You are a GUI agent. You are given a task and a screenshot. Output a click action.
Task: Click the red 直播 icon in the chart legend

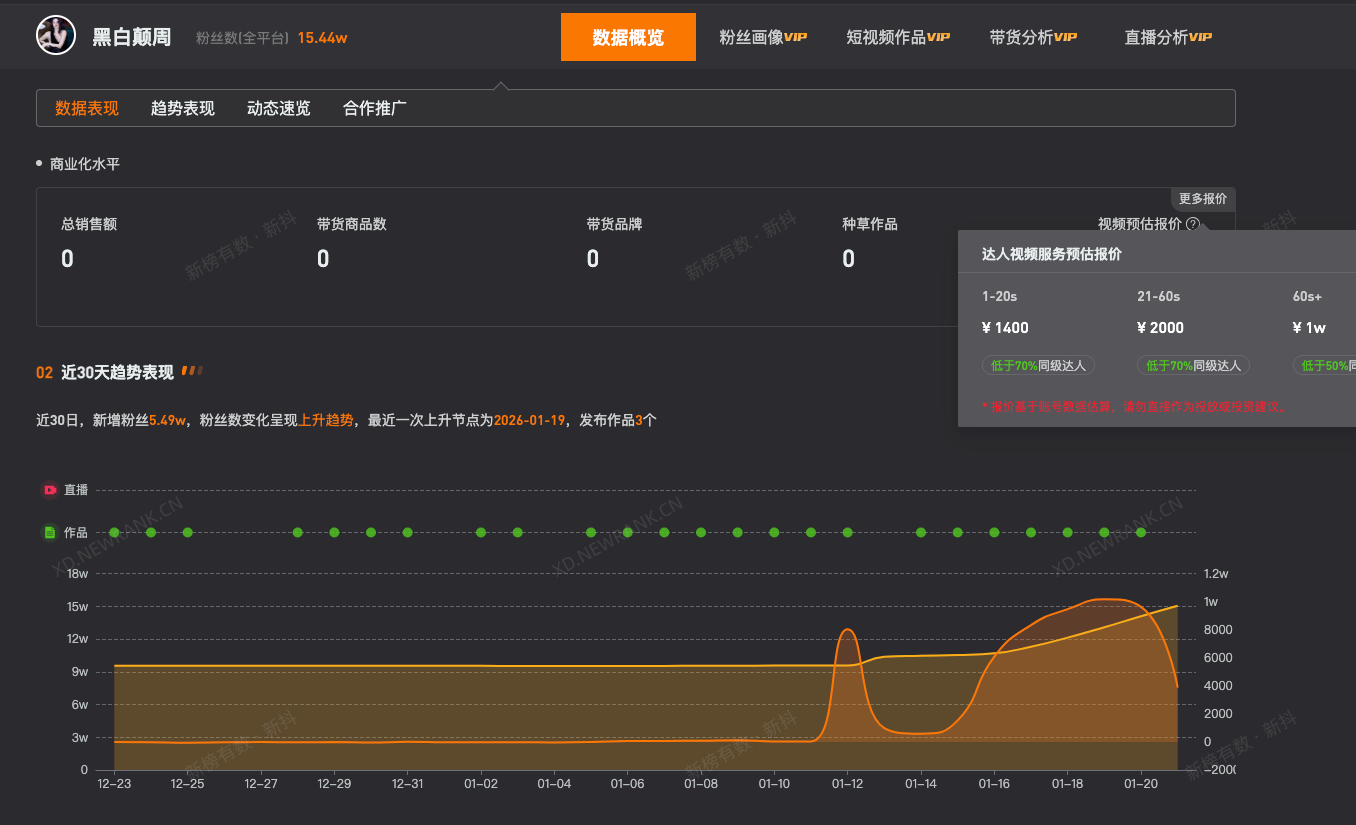click(49, 489)
